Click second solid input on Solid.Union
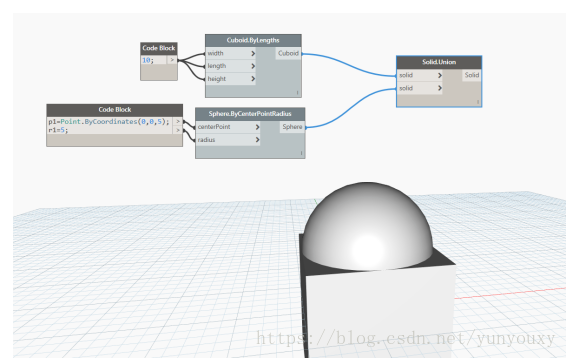574x362 pixels. tap(420, 88)
